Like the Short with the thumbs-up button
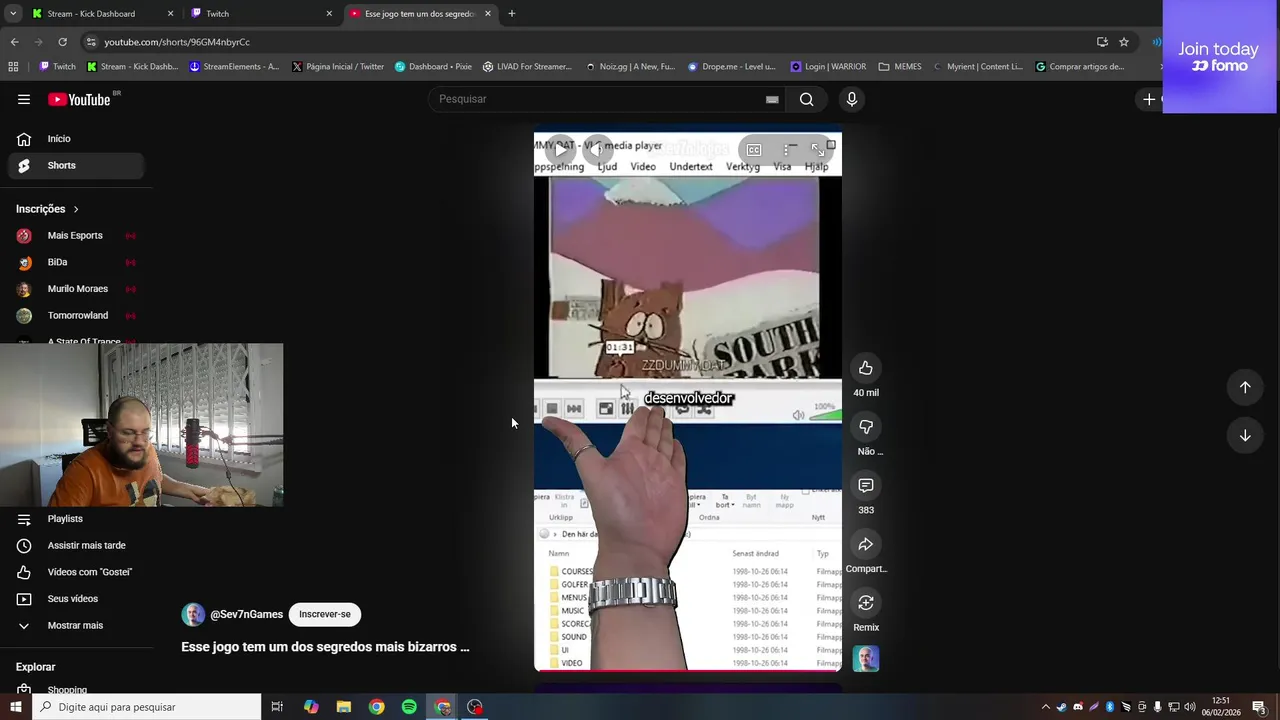1280x720 pixels. [866, 368]
